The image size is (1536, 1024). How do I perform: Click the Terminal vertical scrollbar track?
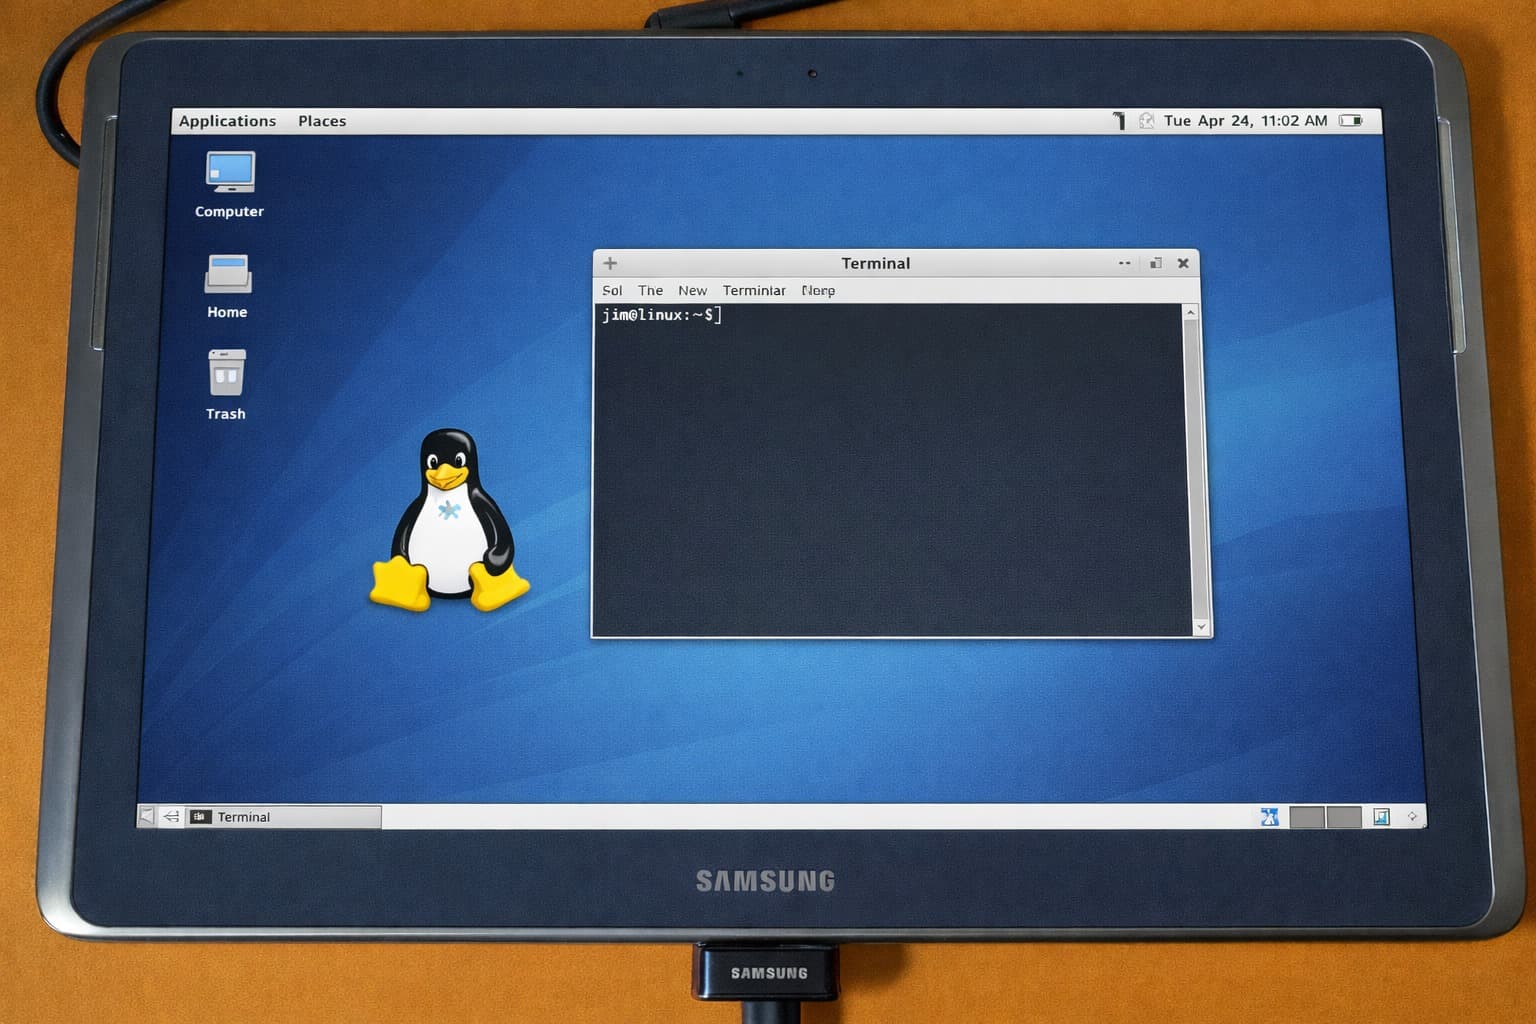tap(1196, 470)
